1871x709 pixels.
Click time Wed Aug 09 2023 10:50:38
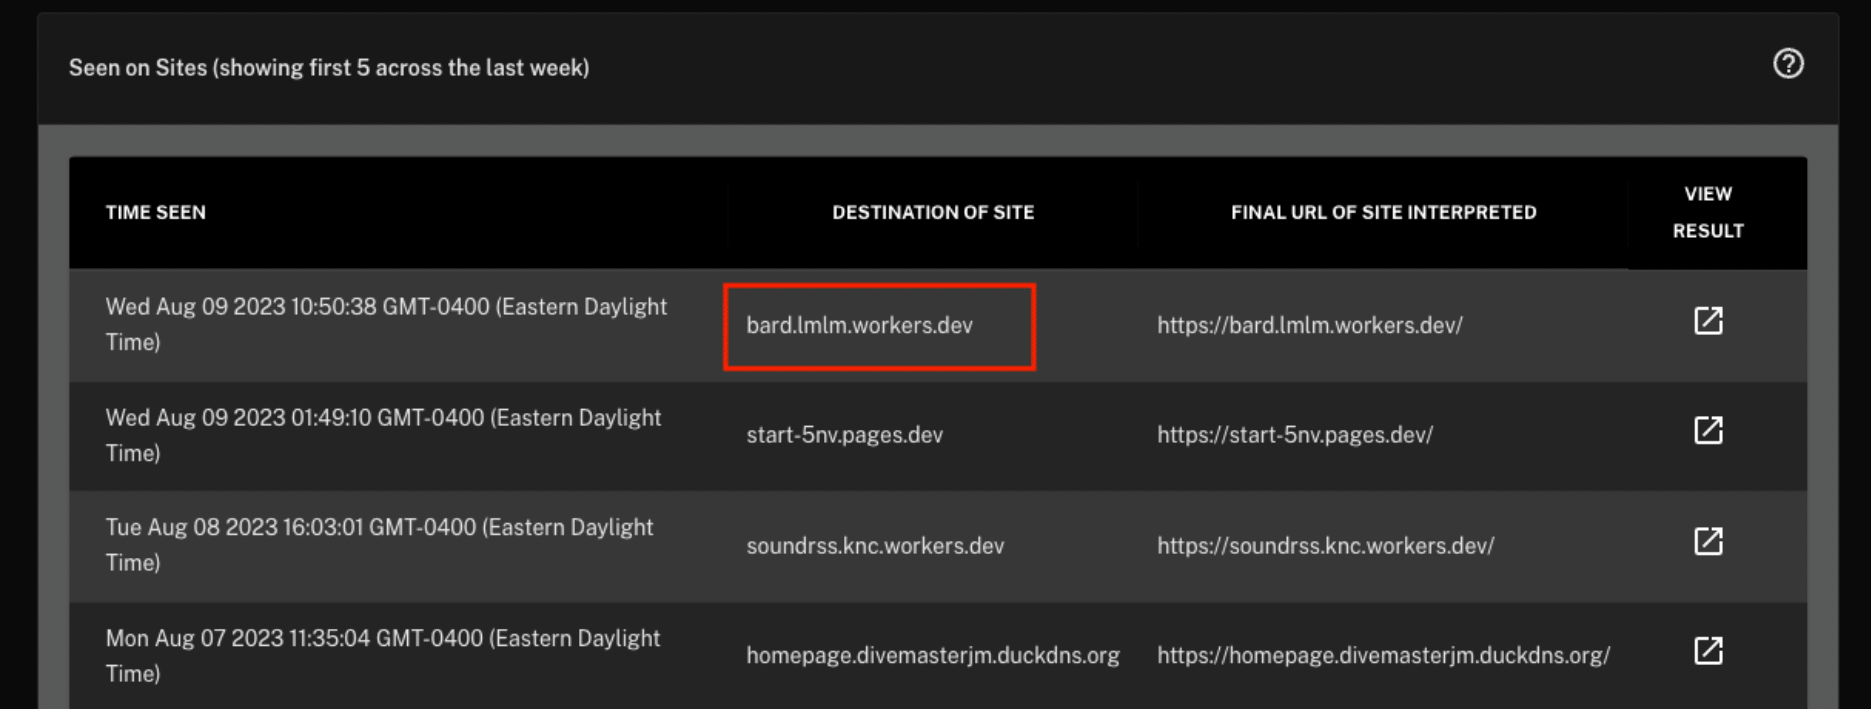pos(386,324)
